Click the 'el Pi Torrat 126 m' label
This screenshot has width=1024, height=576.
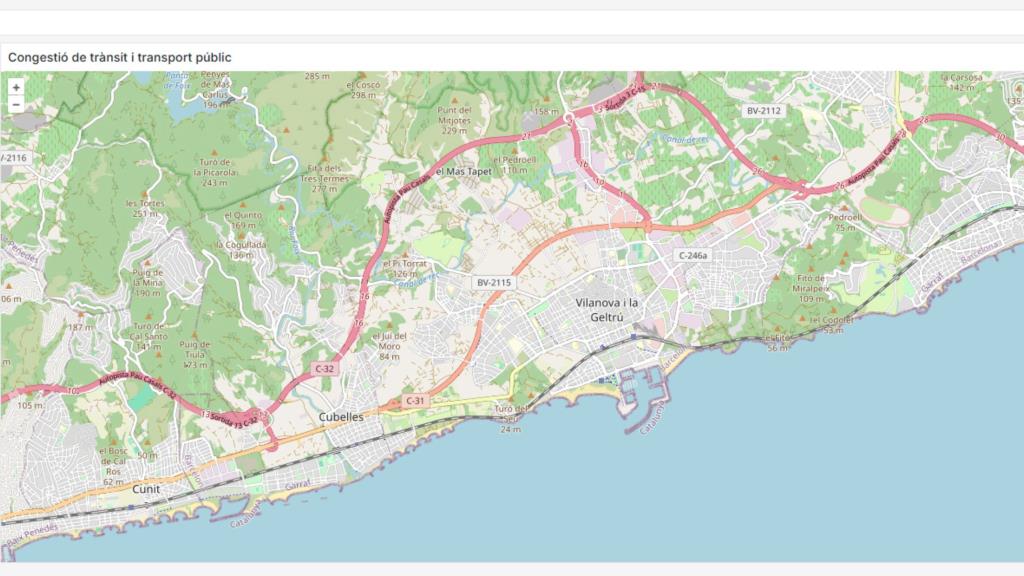405,268
